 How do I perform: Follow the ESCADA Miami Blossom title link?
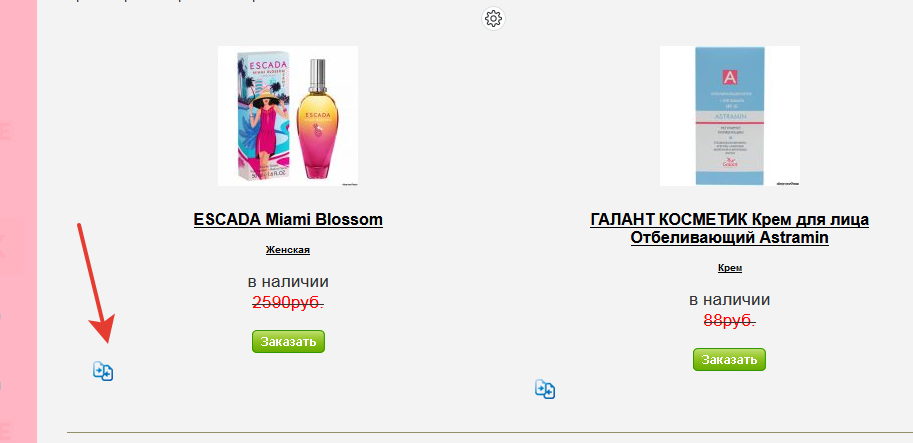pos(288,220)
